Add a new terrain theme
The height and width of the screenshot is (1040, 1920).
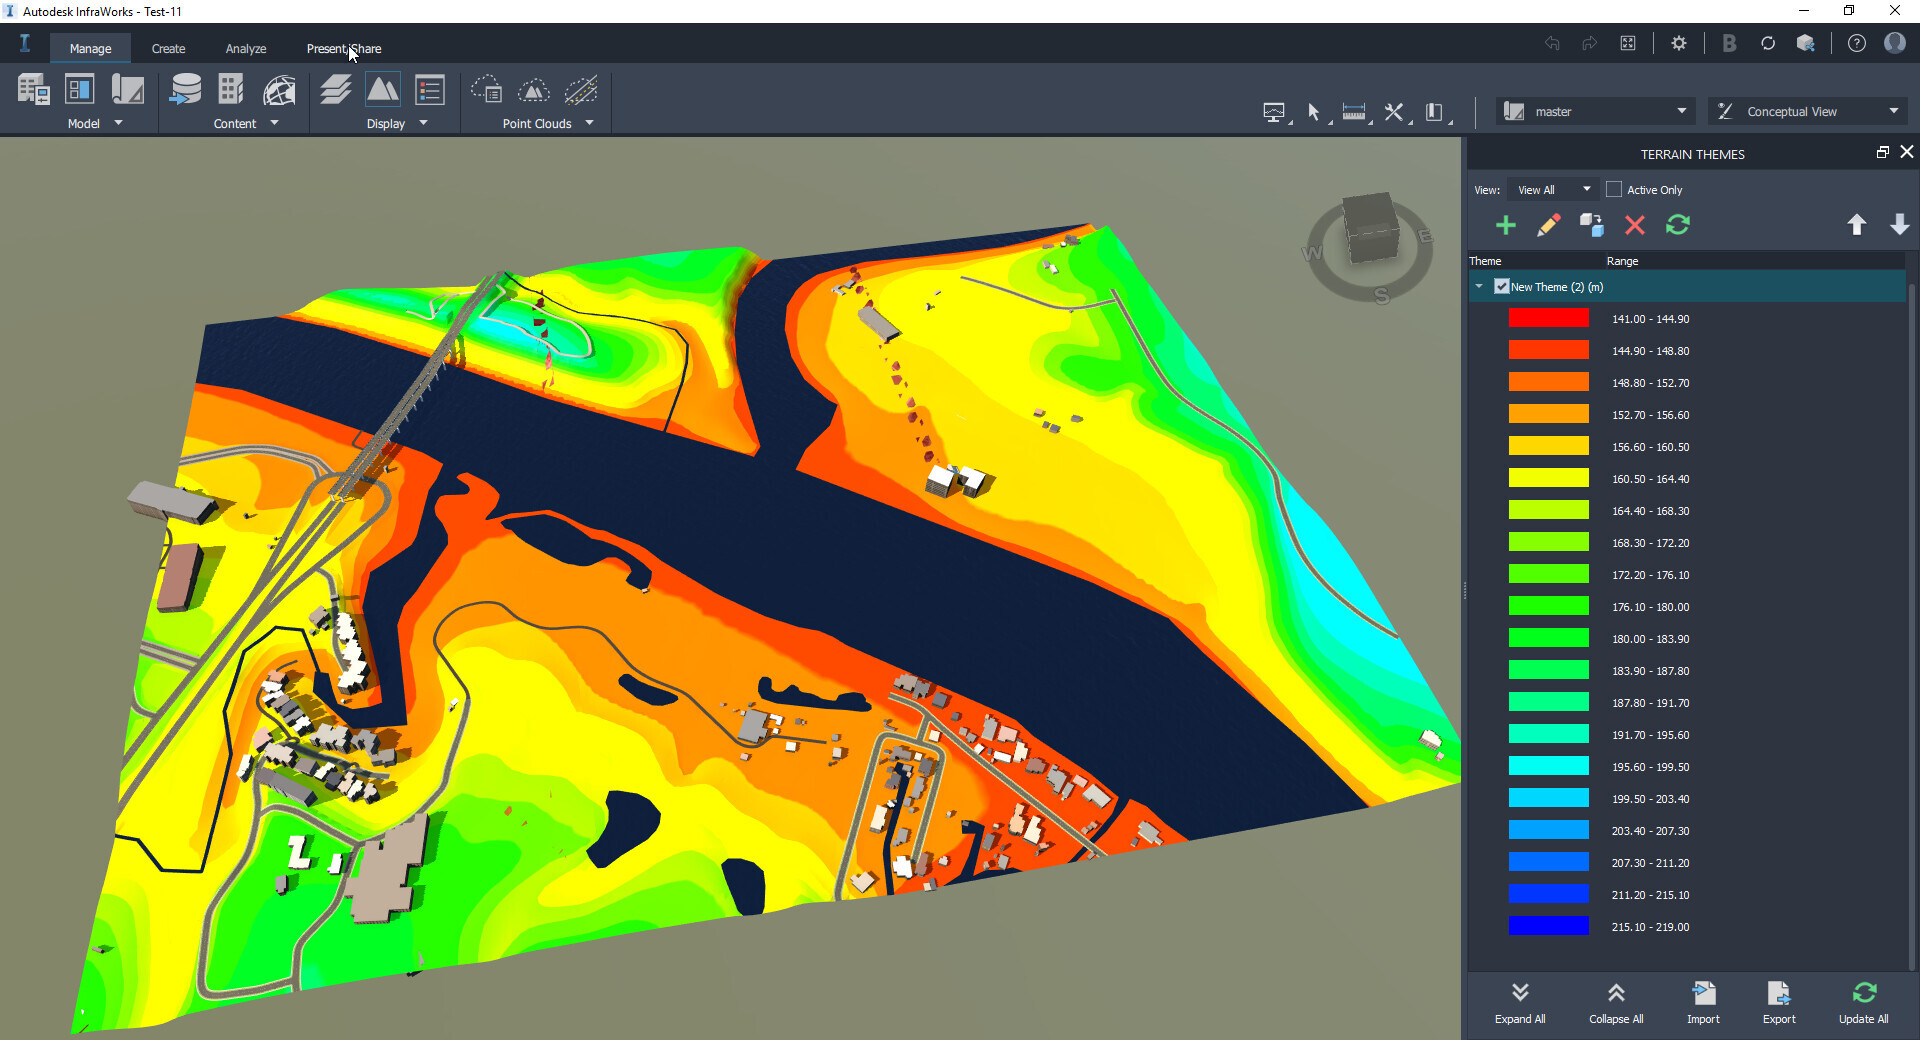1506,225
